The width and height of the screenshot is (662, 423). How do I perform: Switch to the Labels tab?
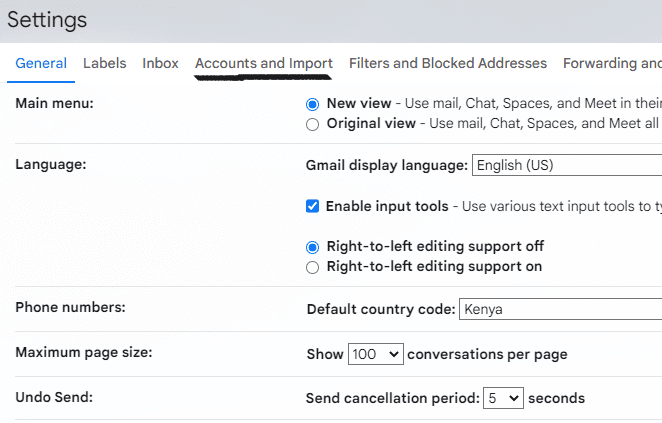coord(104,63)
